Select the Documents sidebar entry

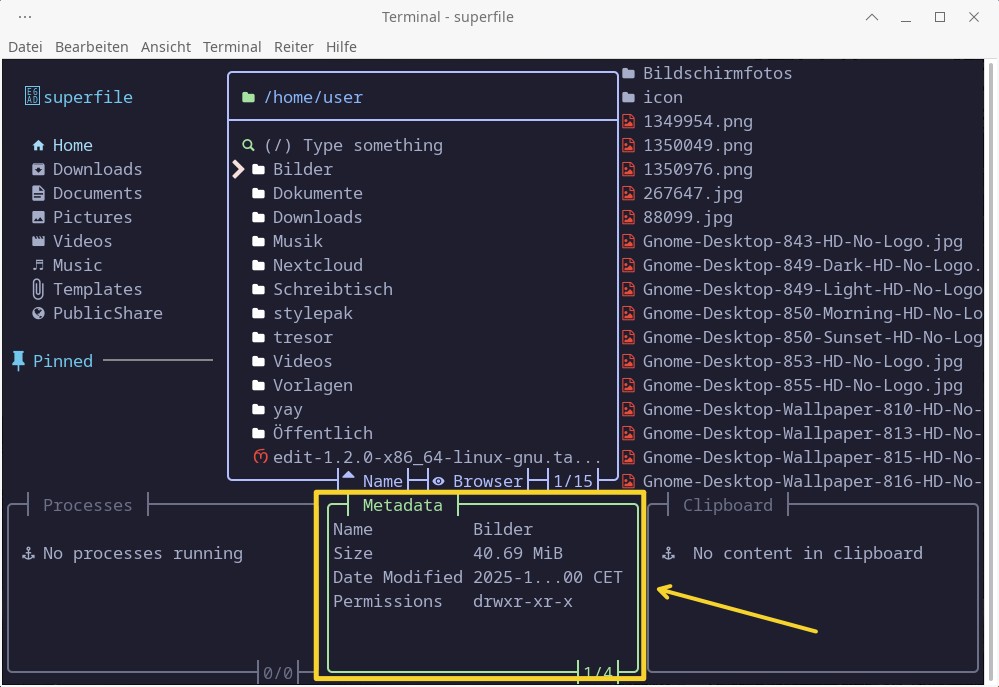(x=97, y=193)
